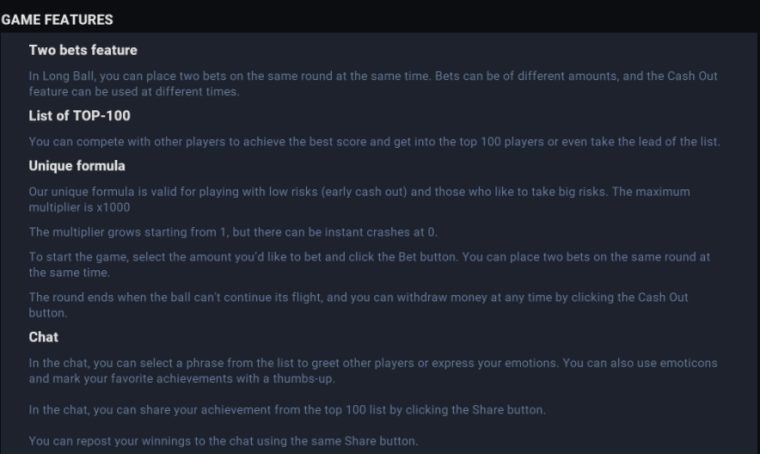Click the text about top 100 players

[374, 142]
